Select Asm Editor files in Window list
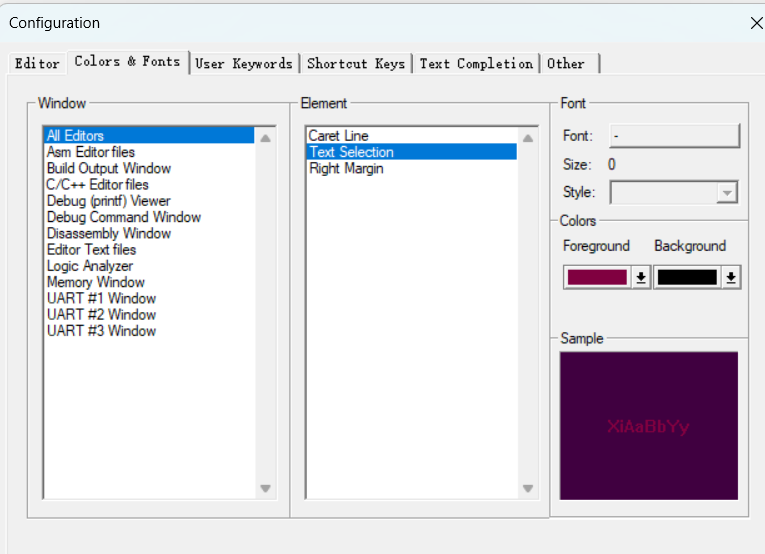The image size is (765, 554). (91, 152)
